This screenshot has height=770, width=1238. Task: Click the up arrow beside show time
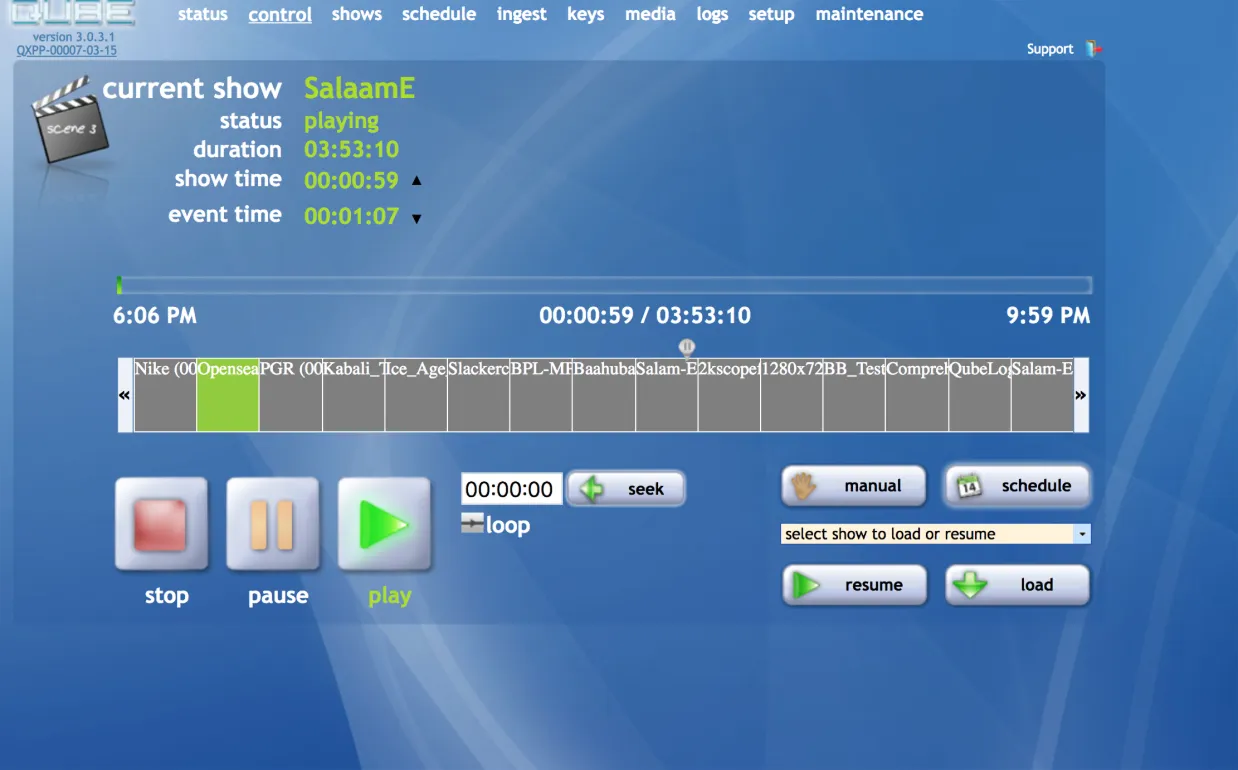coord(417,181)
